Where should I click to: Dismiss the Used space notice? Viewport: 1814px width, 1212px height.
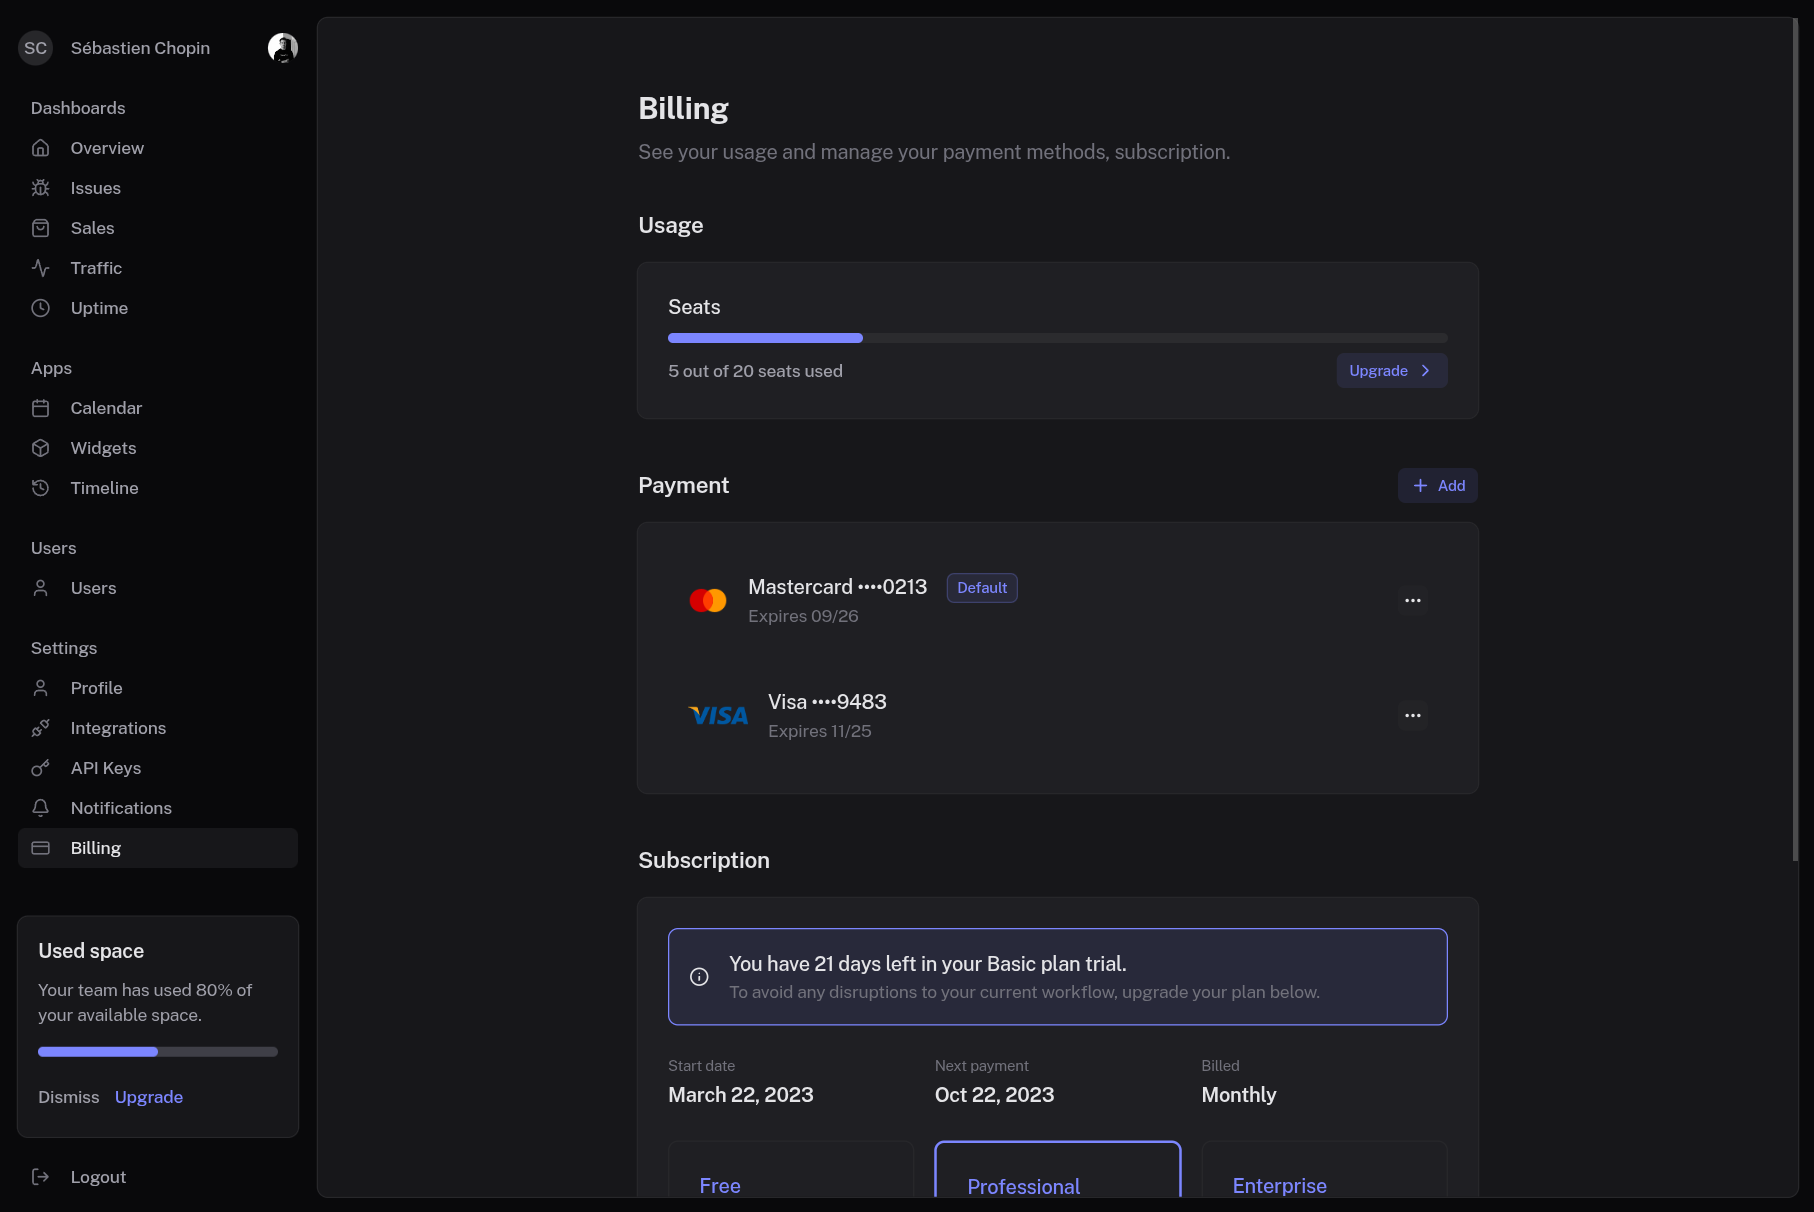69,1097
